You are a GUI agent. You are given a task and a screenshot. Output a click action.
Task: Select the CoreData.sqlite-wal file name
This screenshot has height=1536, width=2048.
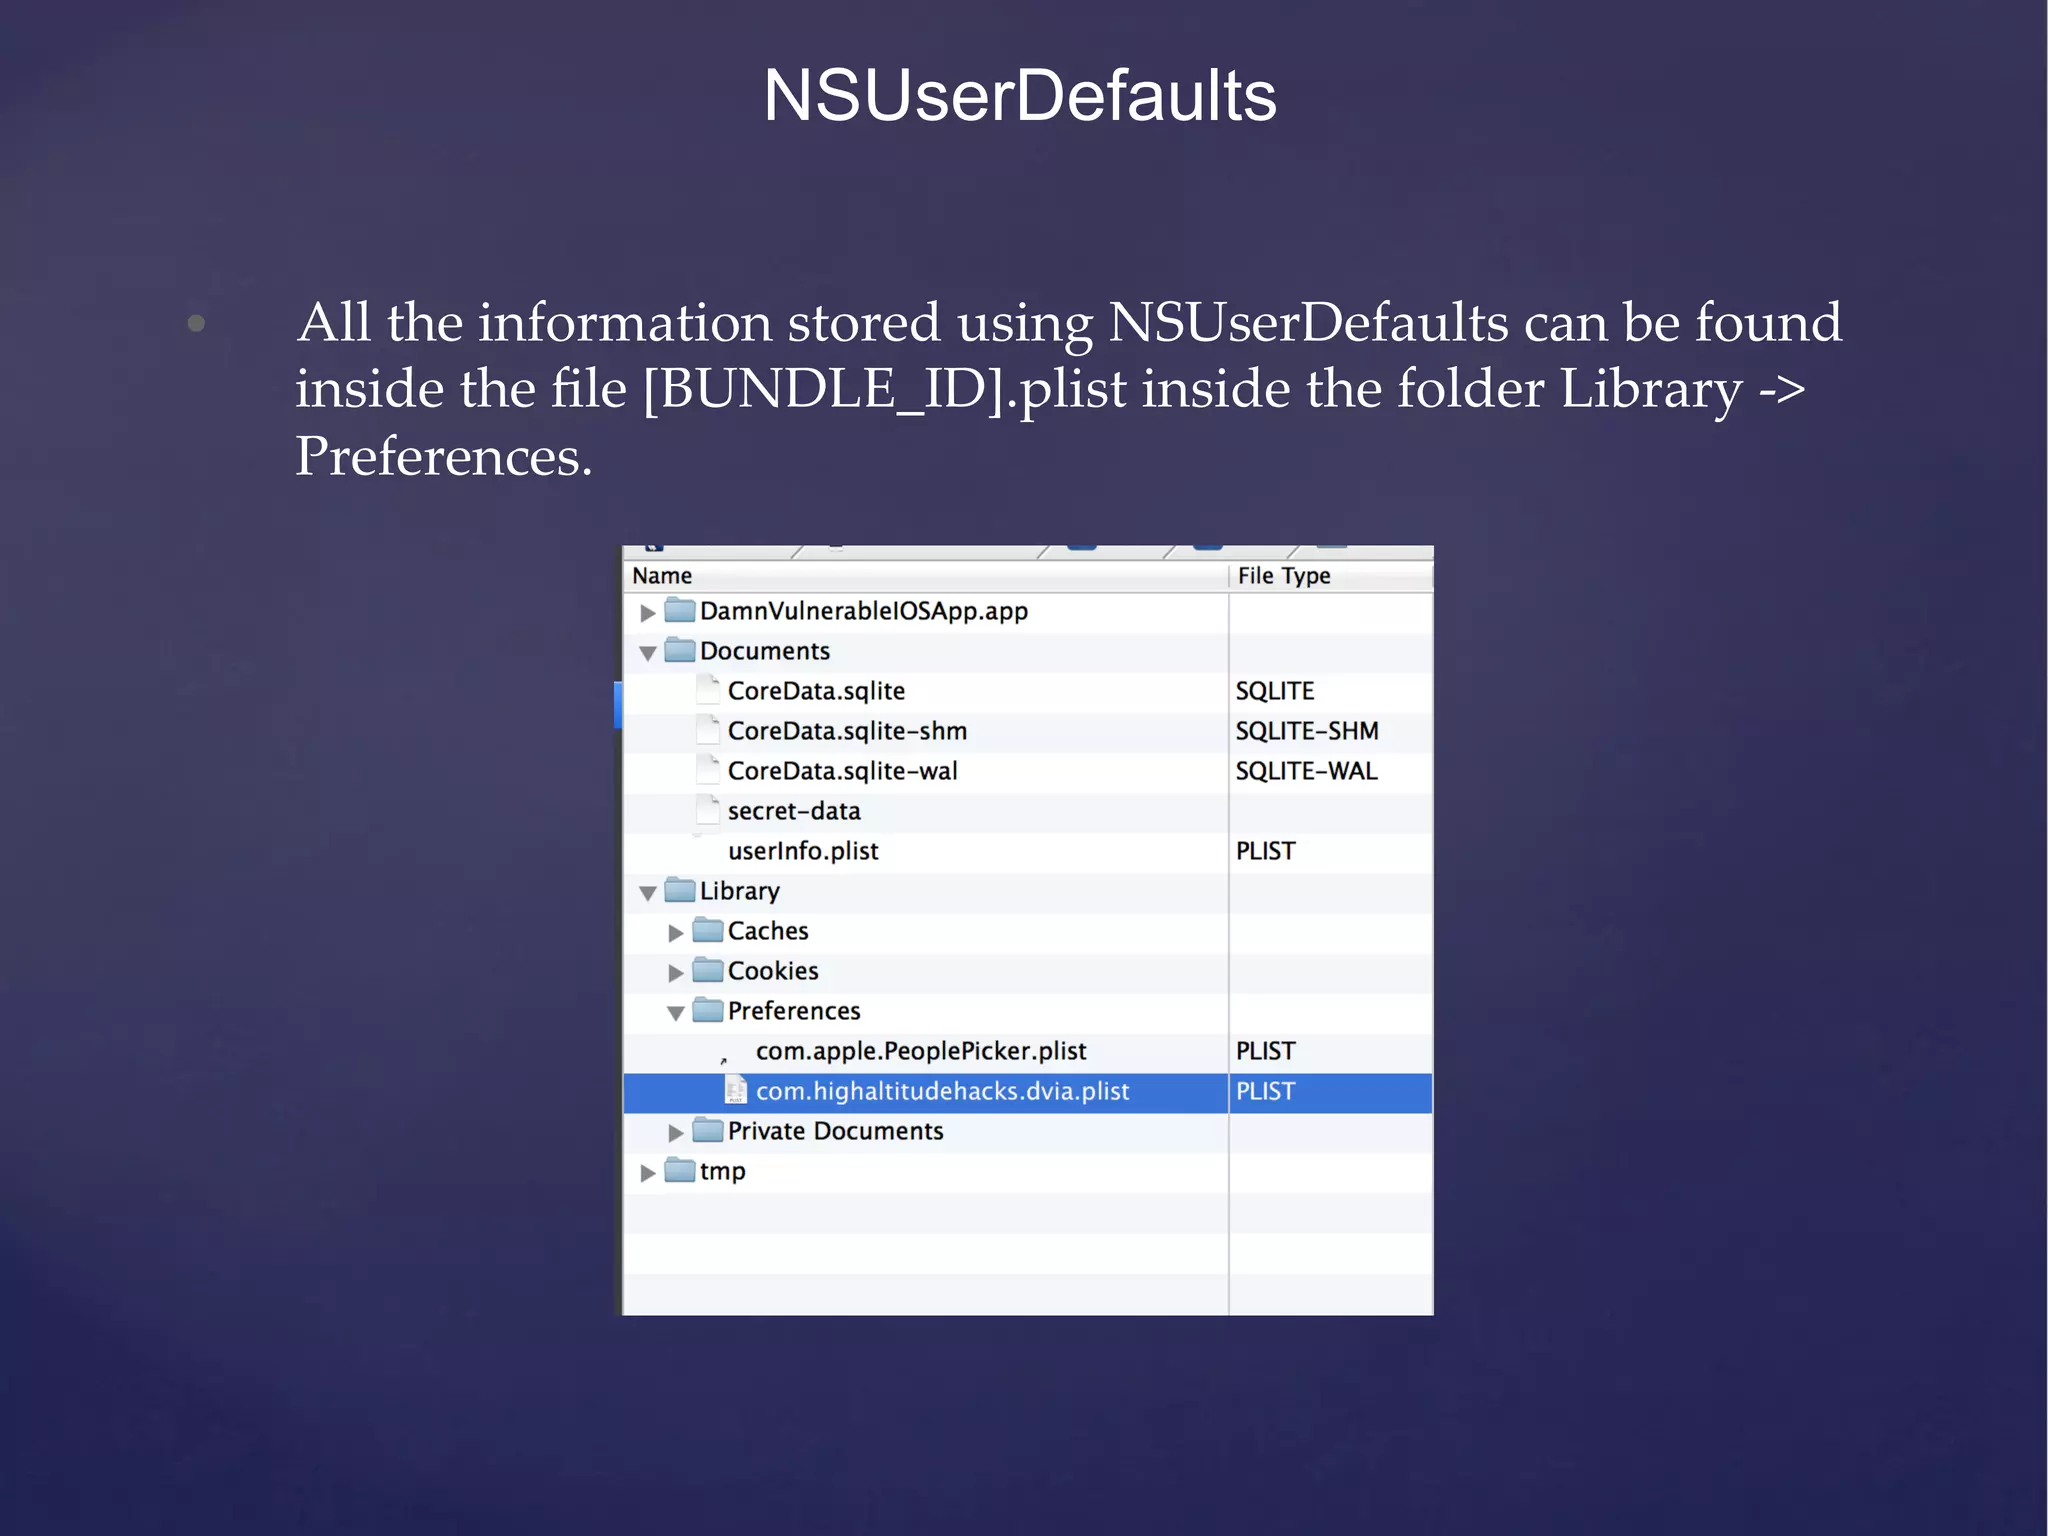tap(842, 771)
